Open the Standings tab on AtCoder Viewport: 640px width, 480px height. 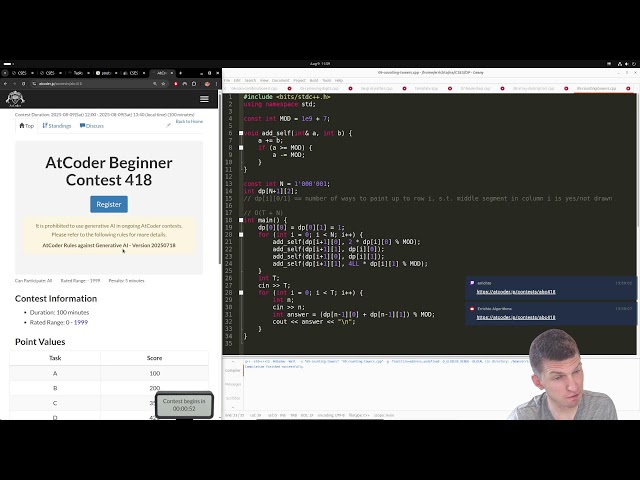coord(57,126)
